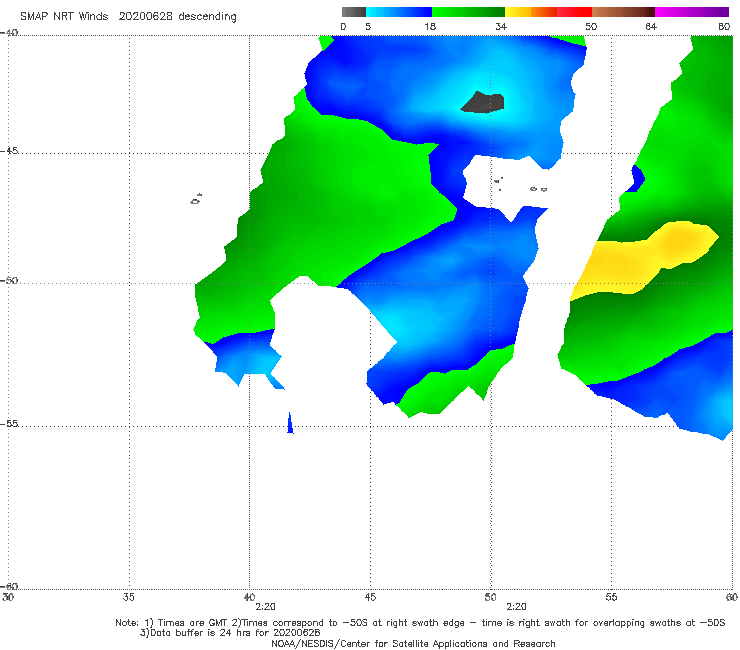Click the "45" longitude axis label
740x650 pixels.
[370, 597]
